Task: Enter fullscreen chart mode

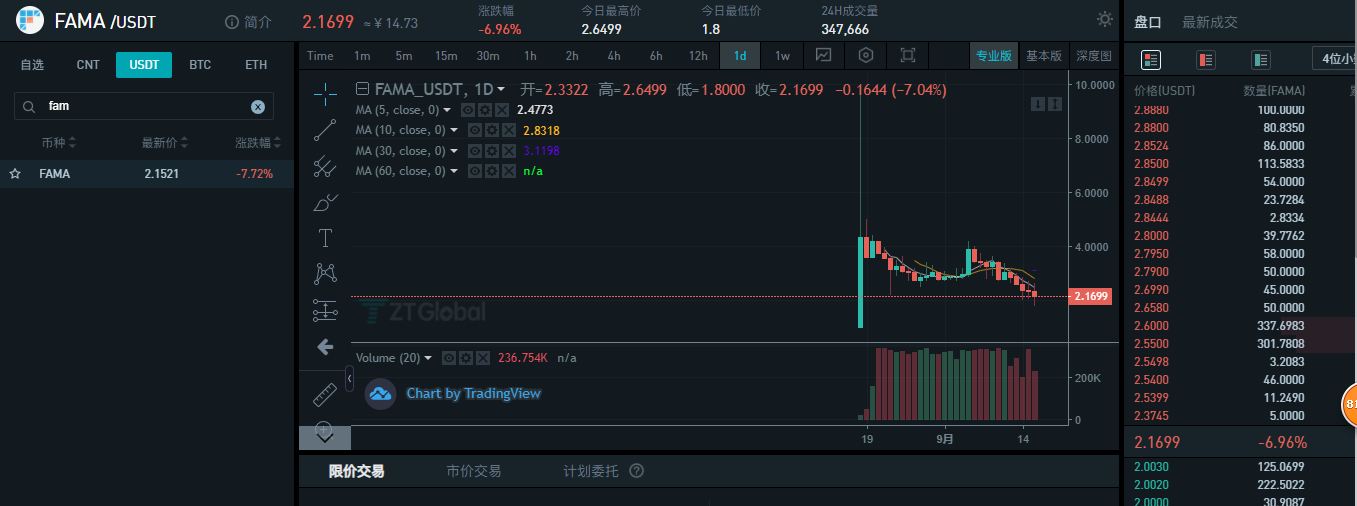Action: [x=908, y=56]
